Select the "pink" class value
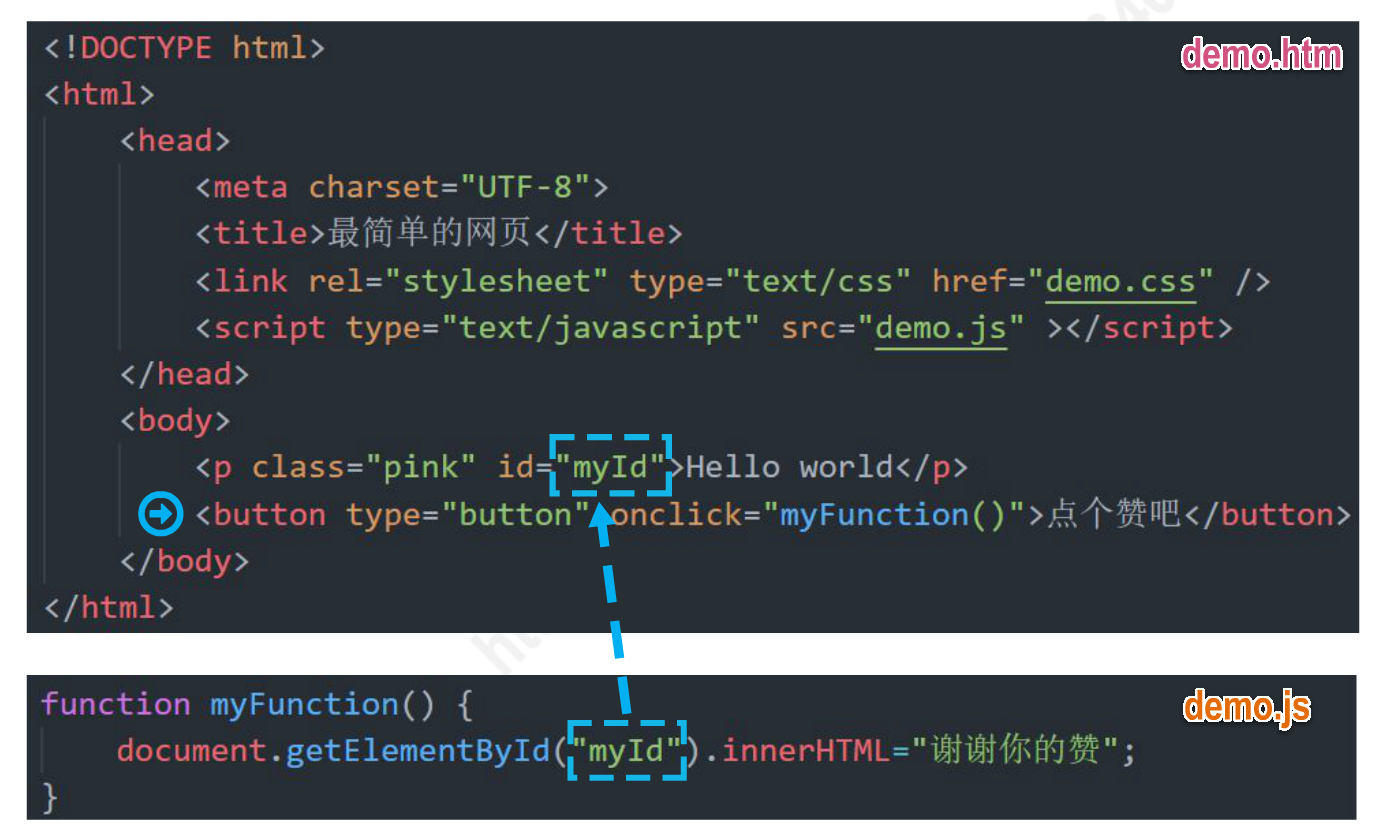This screenshot has width=1380, height=828. (x=420, y=467)
